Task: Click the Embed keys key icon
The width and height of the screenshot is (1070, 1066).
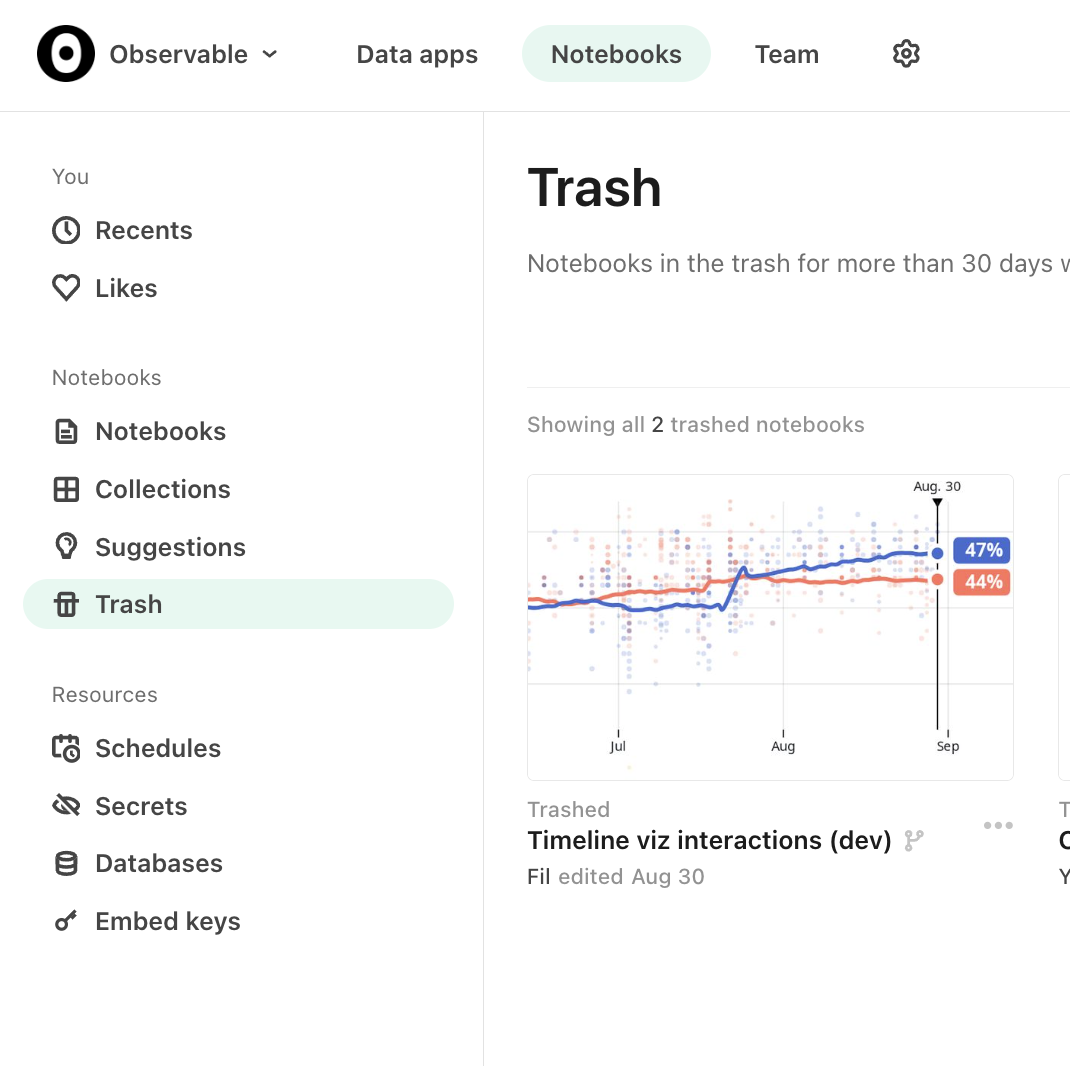Action: click(x=65, y=921)
